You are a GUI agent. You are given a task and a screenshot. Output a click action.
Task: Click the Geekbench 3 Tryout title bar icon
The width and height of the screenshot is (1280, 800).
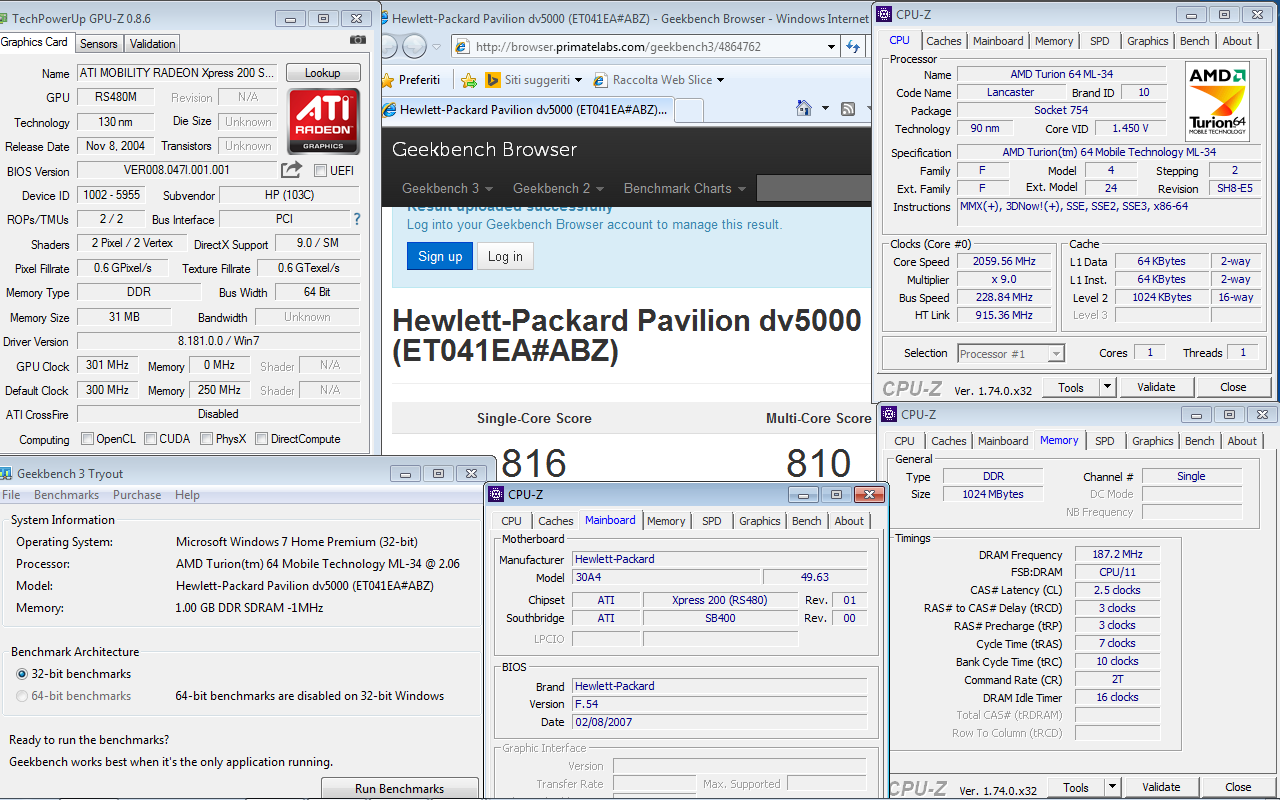click(8, 473)
